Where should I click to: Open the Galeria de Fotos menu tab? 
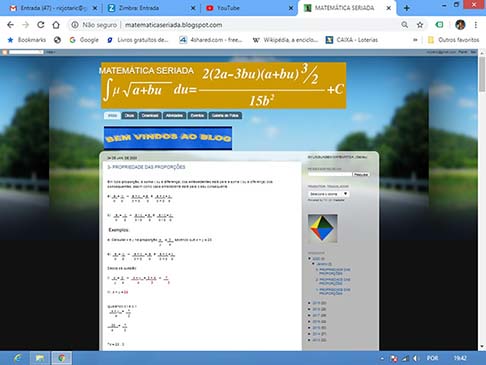point(225,116)
